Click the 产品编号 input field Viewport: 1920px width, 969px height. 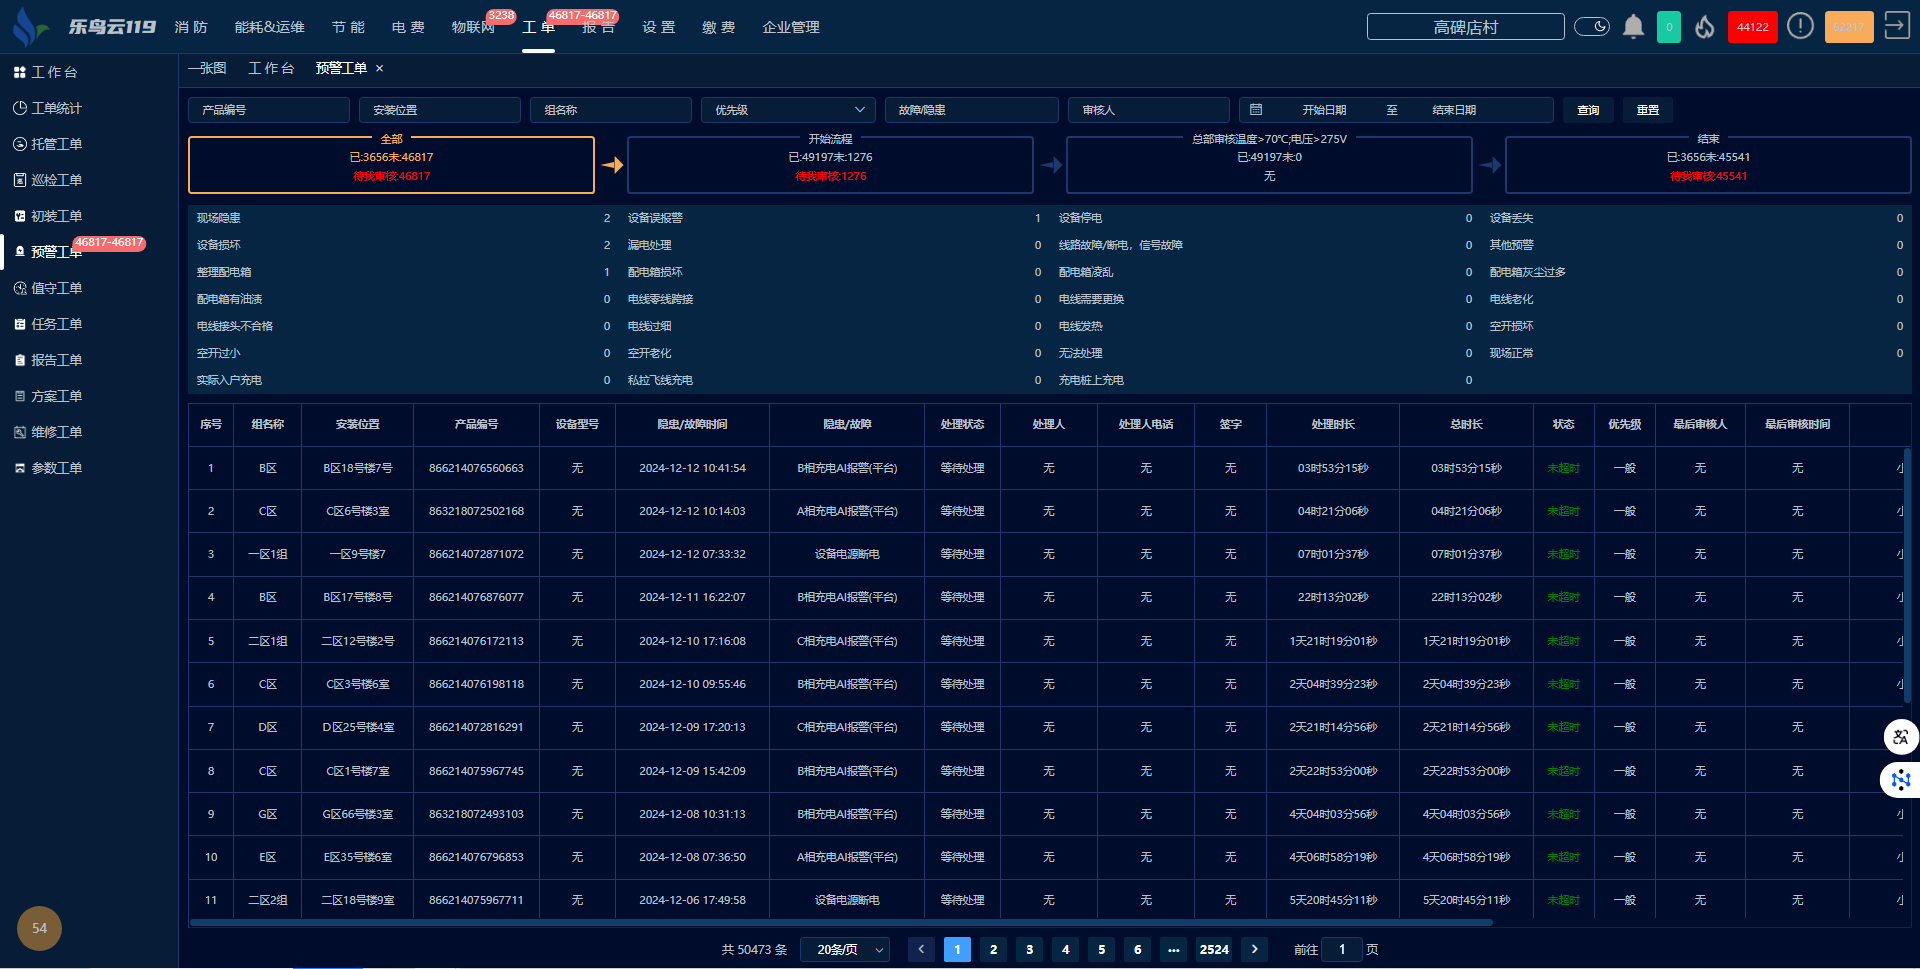pos(269,110)
